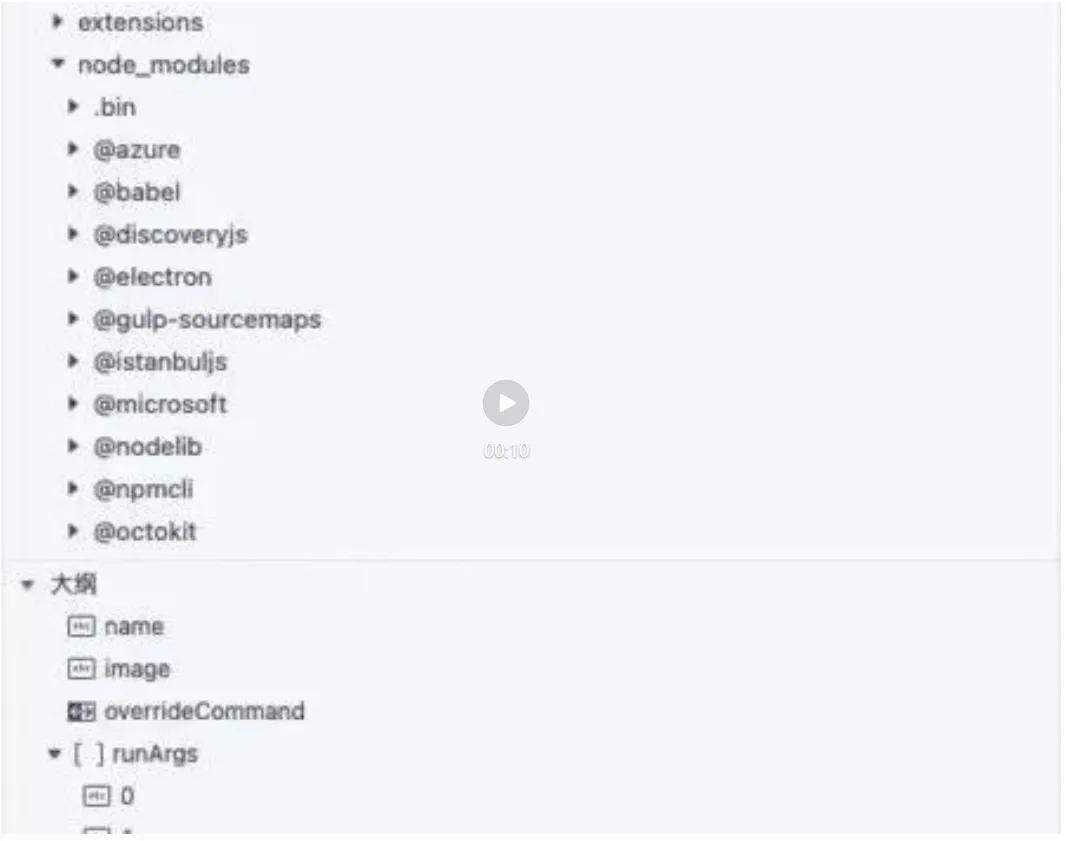Select the @gulp-sourcemaps folder
The width and height of the screenshot is (1066, 841).
pos(207,320)
